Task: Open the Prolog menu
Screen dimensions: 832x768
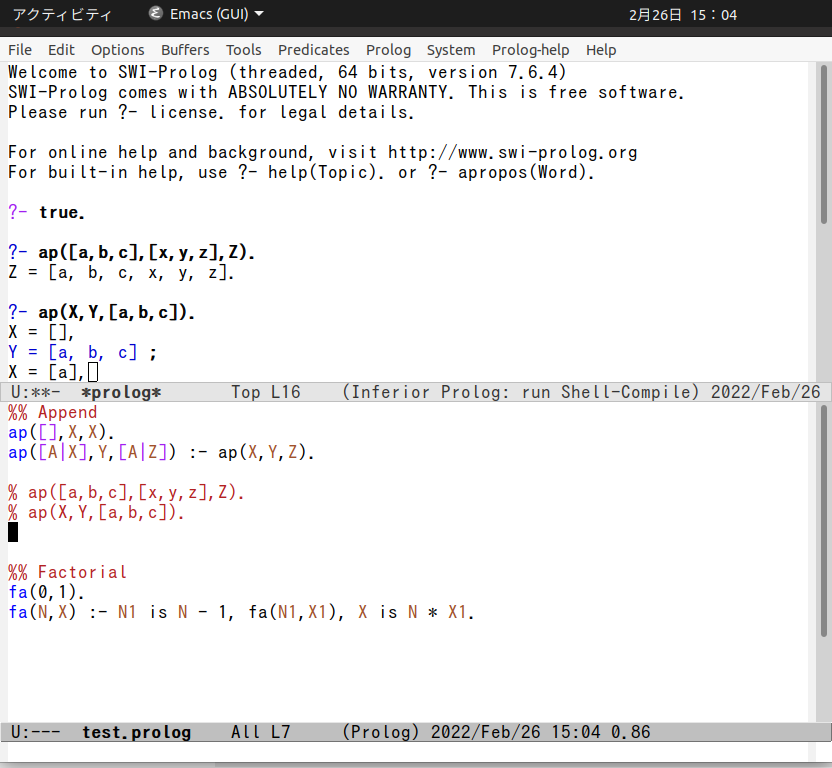Action: (x=388, y=50)
